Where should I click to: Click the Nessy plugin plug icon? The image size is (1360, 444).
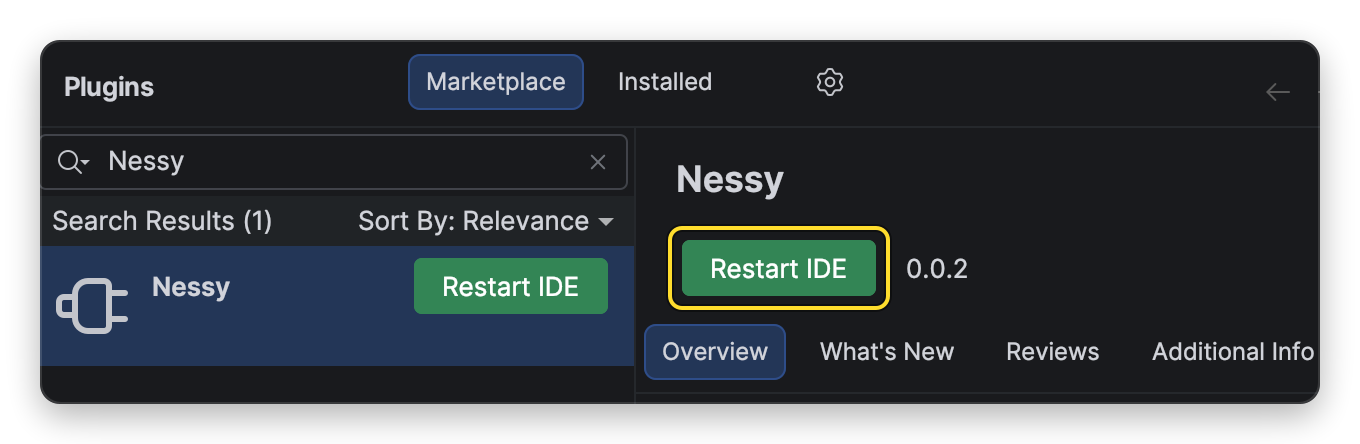click(92, 306)
